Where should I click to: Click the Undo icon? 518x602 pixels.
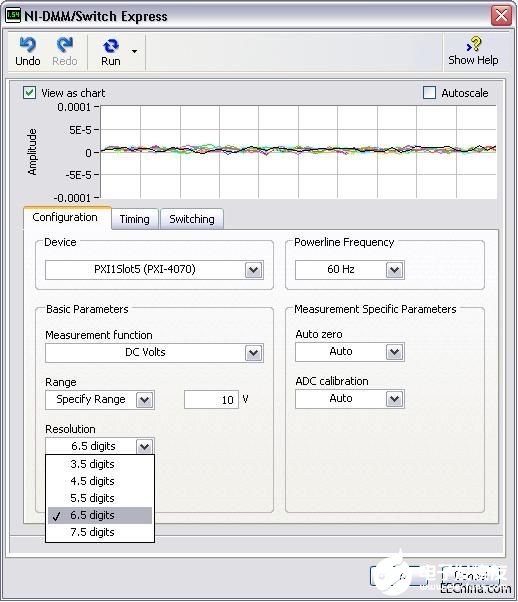pyautogui.click(x=27, y=45)
